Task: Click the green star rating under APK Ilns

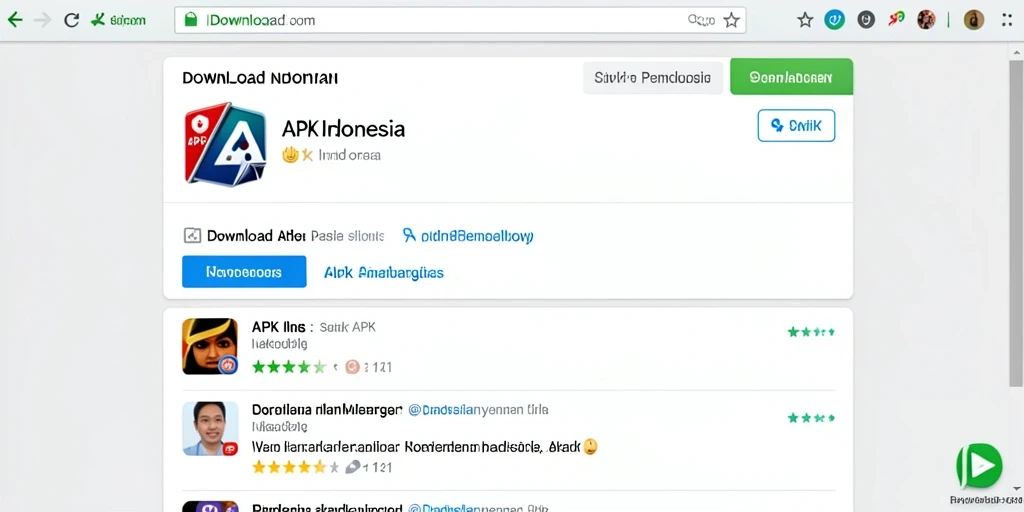Action: pos(289,366)
